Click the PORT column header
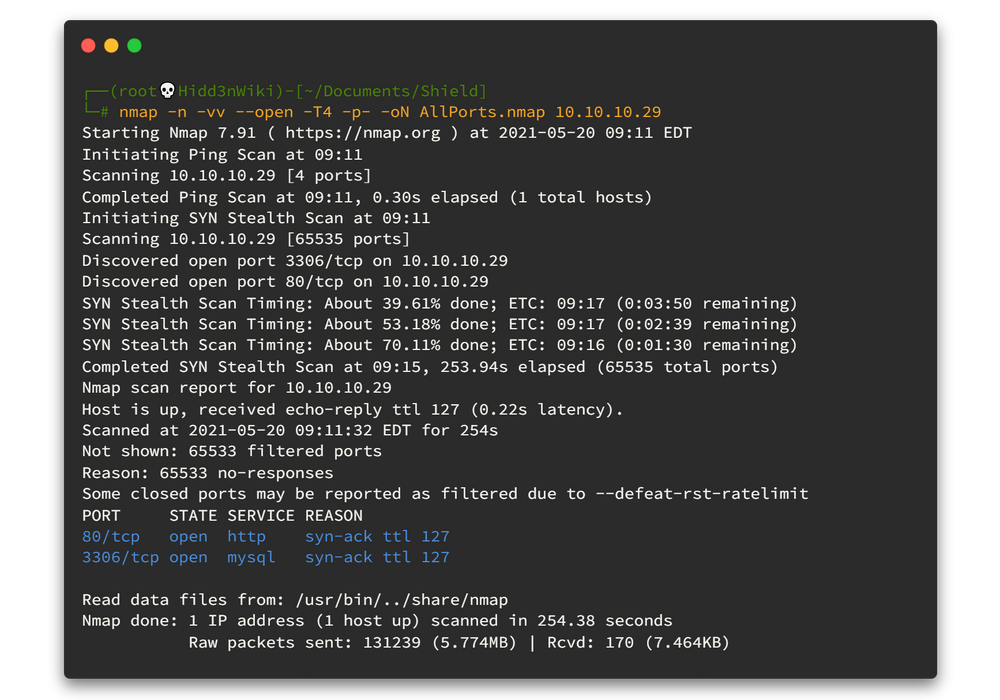 (101, 516)
